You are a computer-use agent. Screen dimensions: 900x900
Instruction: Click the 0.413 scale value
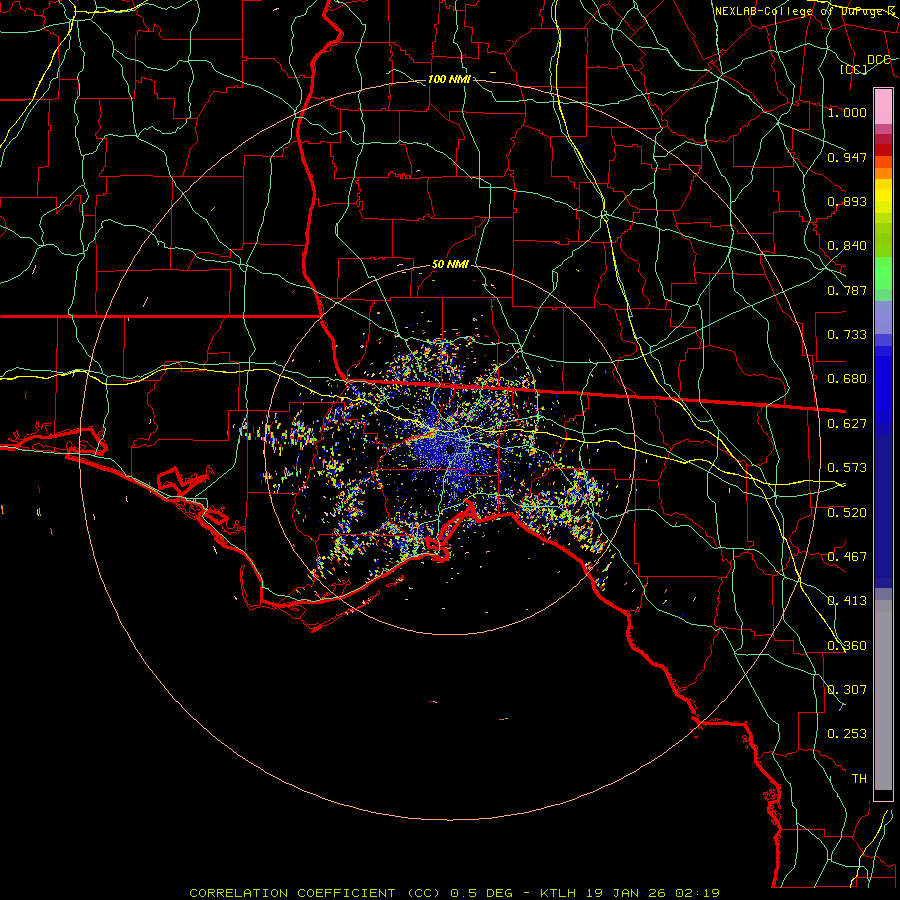(x=847, y=601)
